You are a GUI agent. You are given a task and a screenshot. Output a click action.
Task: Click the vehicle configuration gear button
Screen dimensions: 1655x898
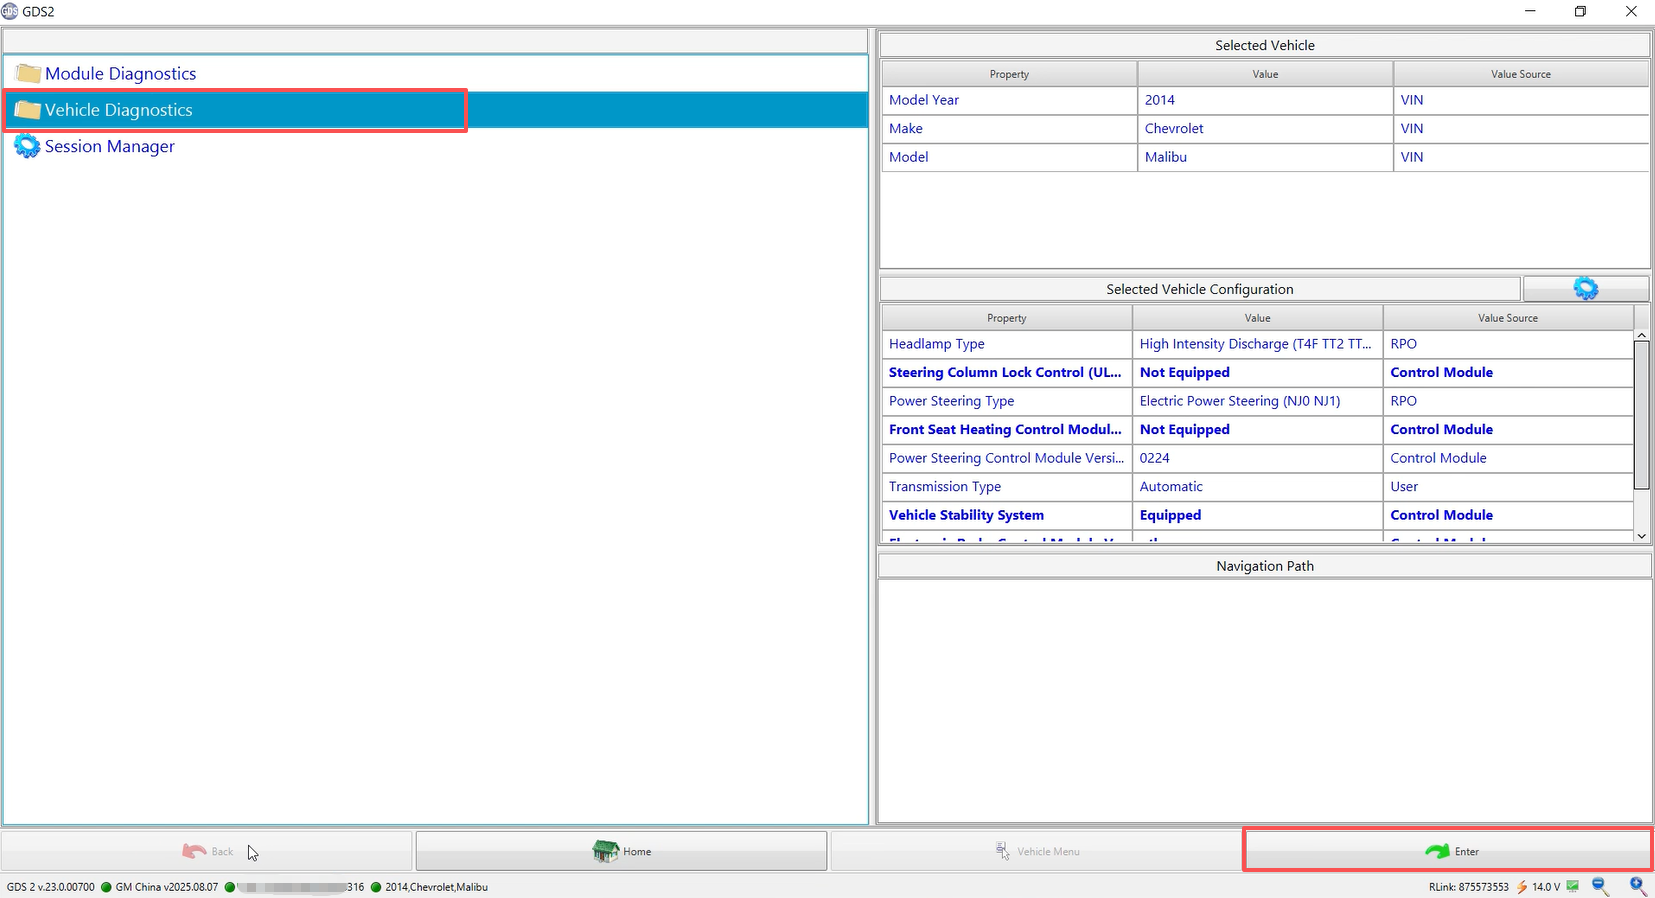click(x=1585, y=289)
